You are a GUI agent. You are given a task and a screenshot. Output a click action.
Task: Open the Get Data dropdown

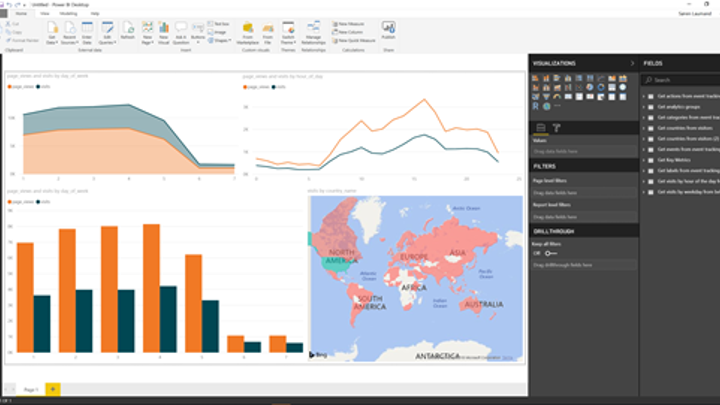point(50,33)
